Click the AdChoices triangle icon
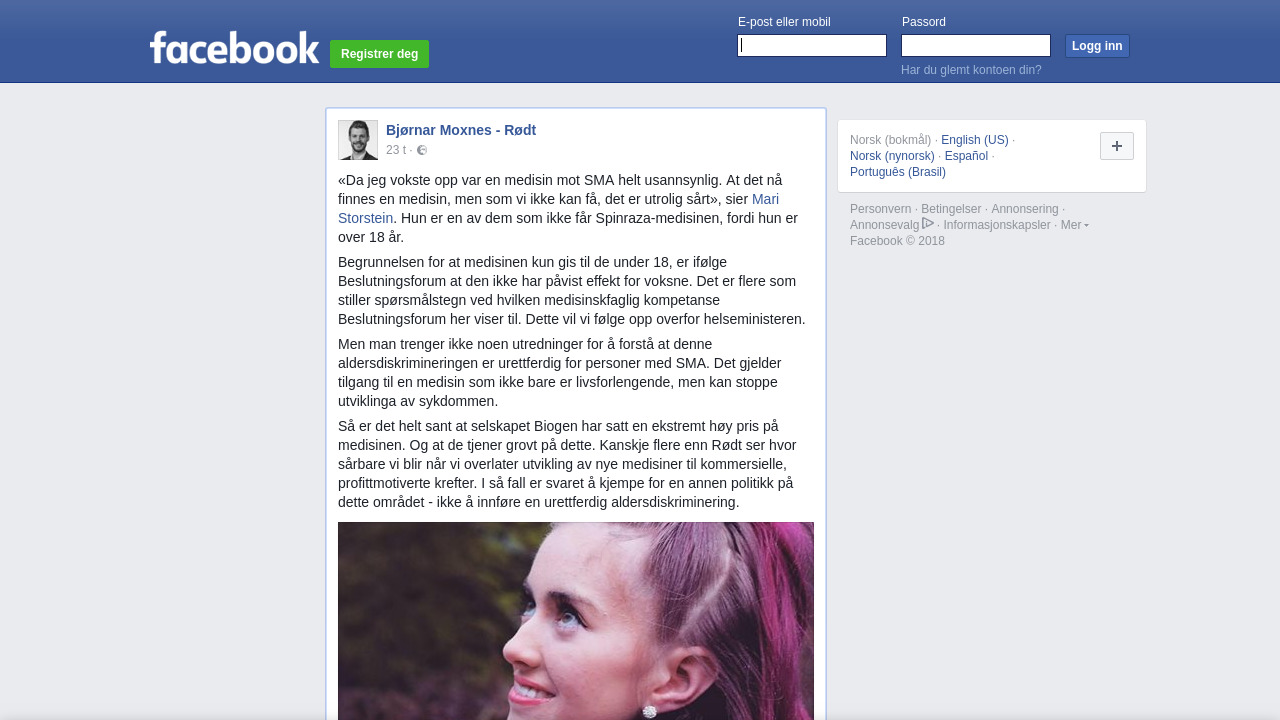The width and height of the screenshot is (1280, 720). tap(928, 223)
